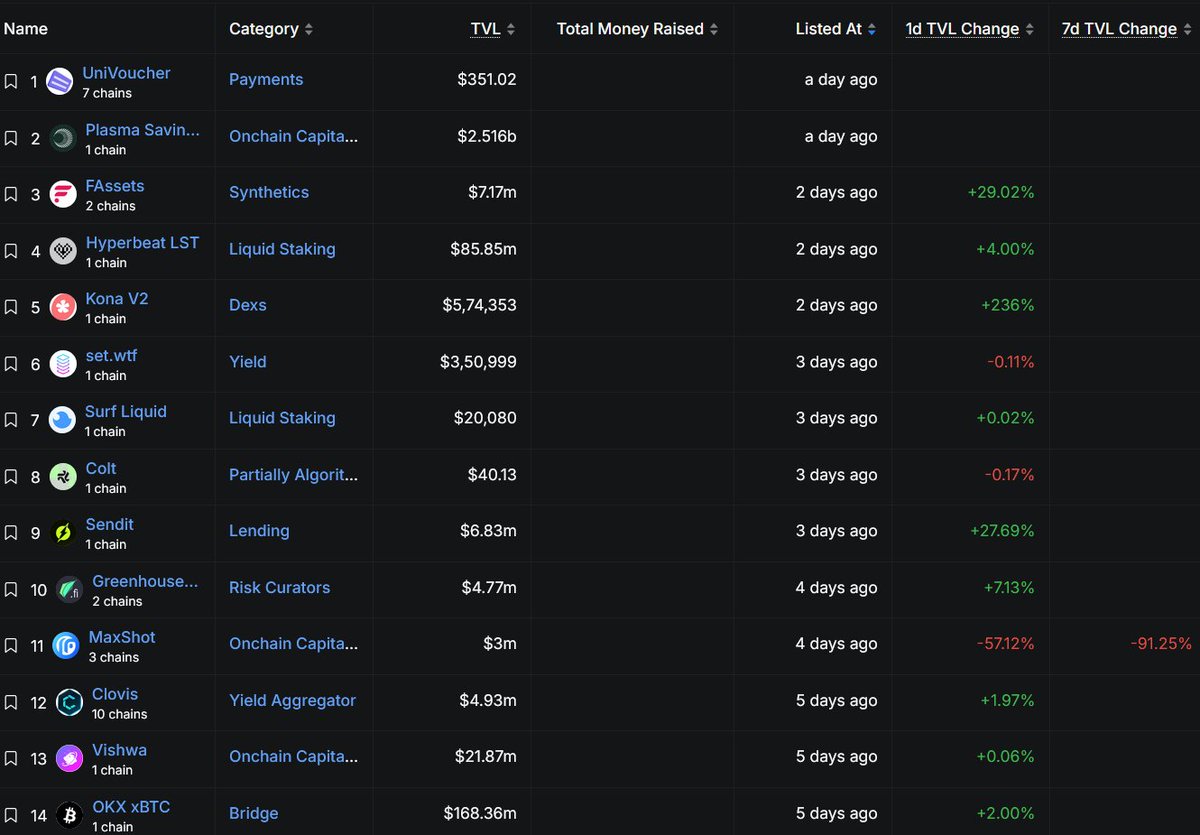The image size is (1200, 835).
Task: Click the FAssets logo icon
Action: [x=63, y=195]
